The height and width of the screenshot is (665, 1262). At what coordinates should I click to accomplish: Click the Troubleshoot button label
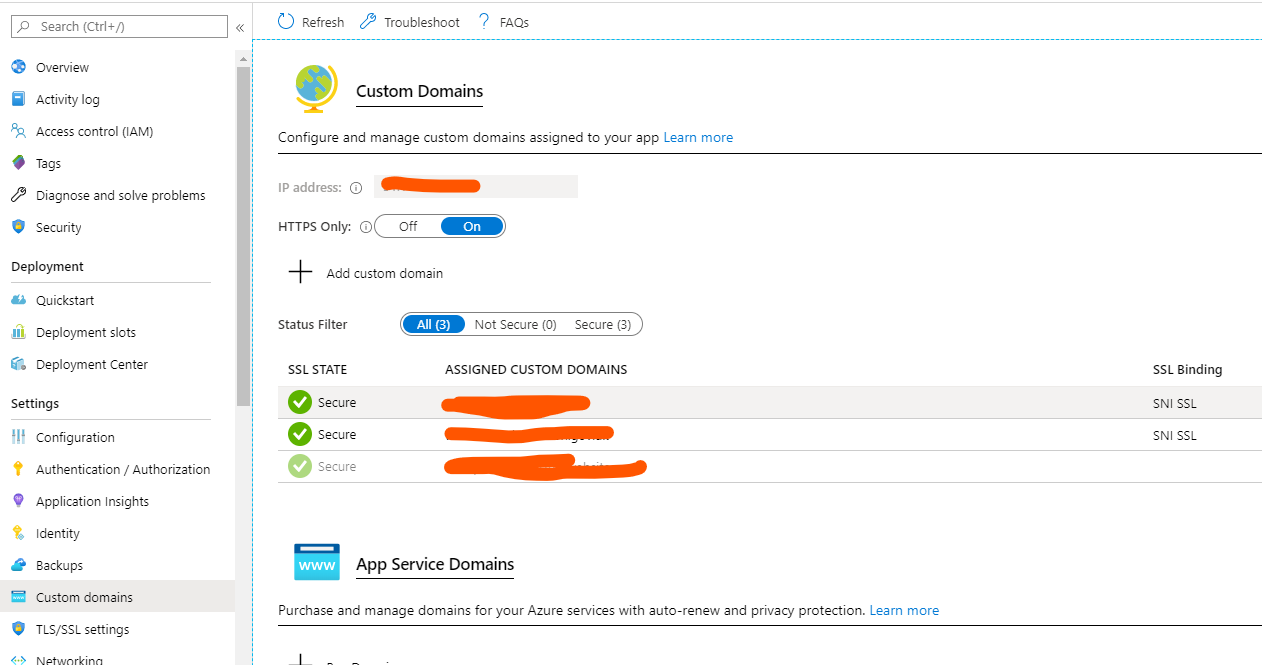point(422,22)
